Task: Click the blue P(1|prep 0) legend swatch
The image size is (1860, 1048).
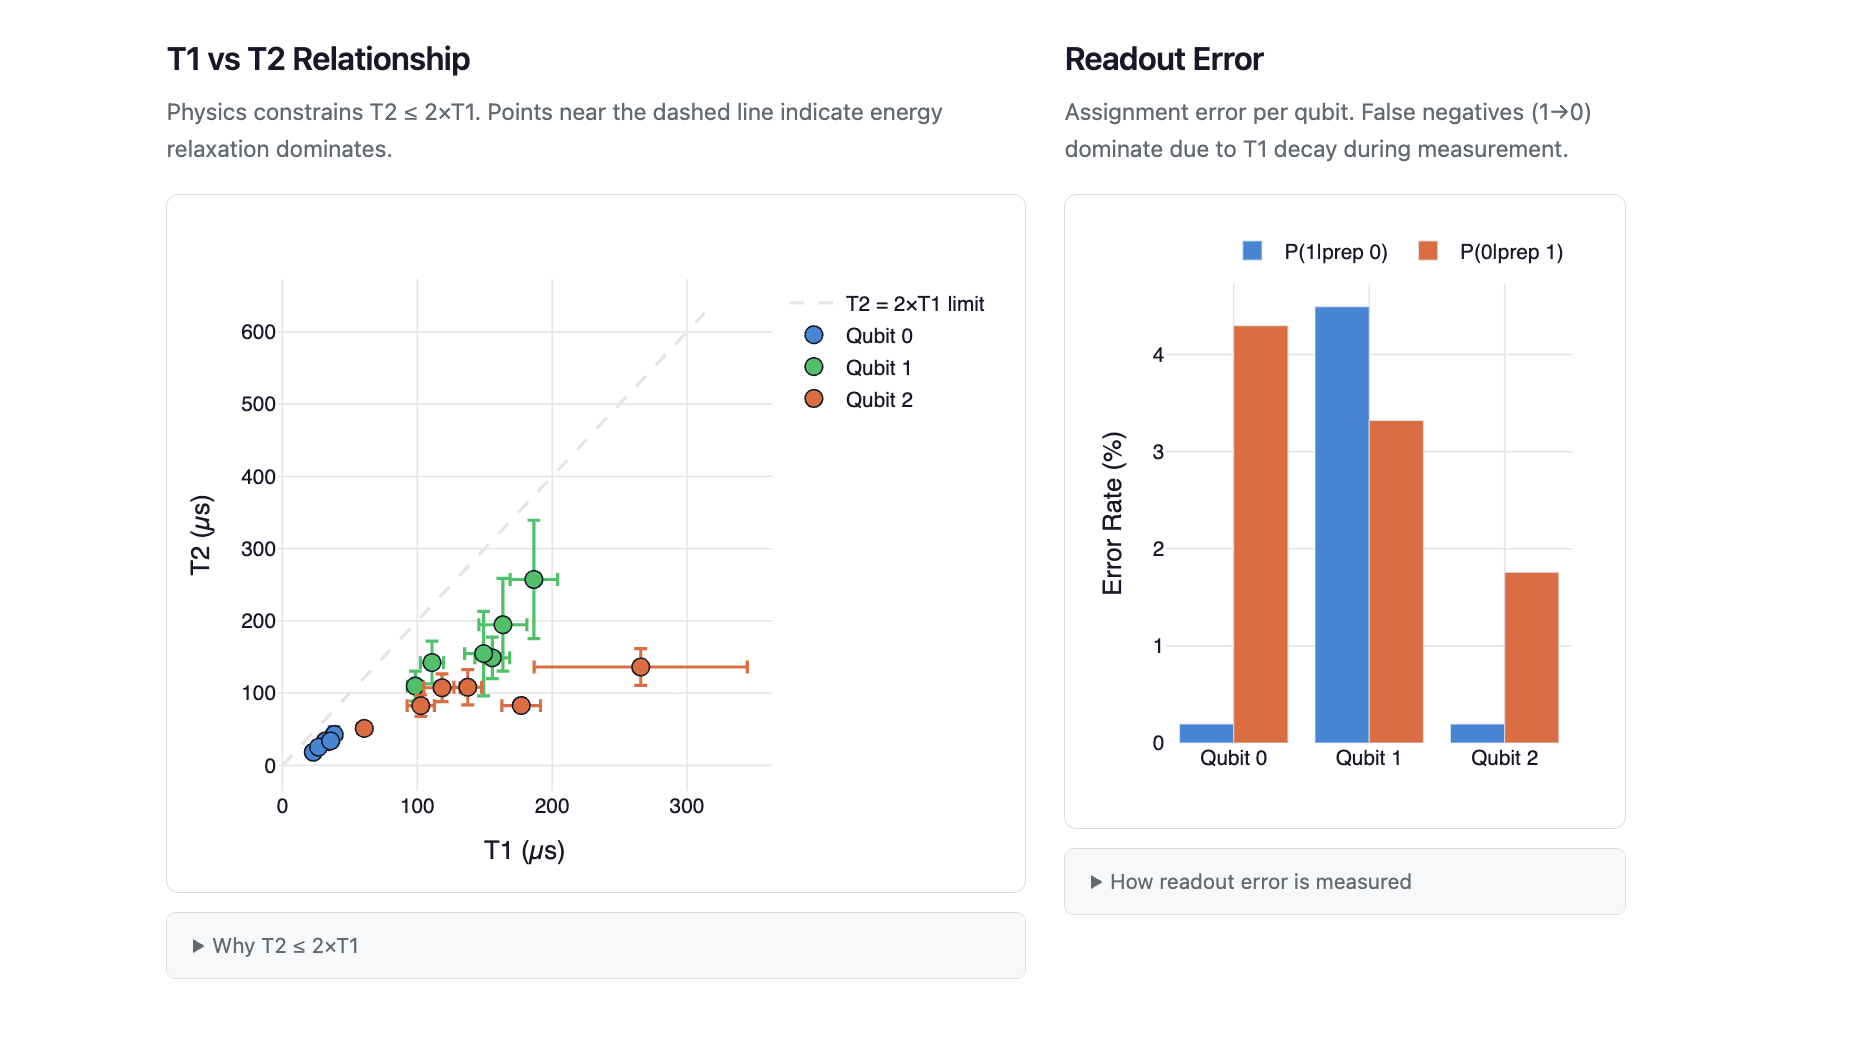Action: click(x=1252, y=251)
